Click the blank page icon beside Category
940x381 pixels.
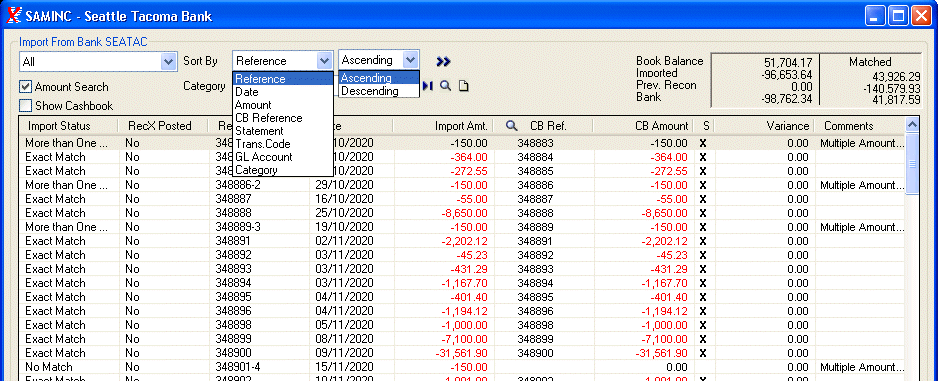[x=463, y=86]
